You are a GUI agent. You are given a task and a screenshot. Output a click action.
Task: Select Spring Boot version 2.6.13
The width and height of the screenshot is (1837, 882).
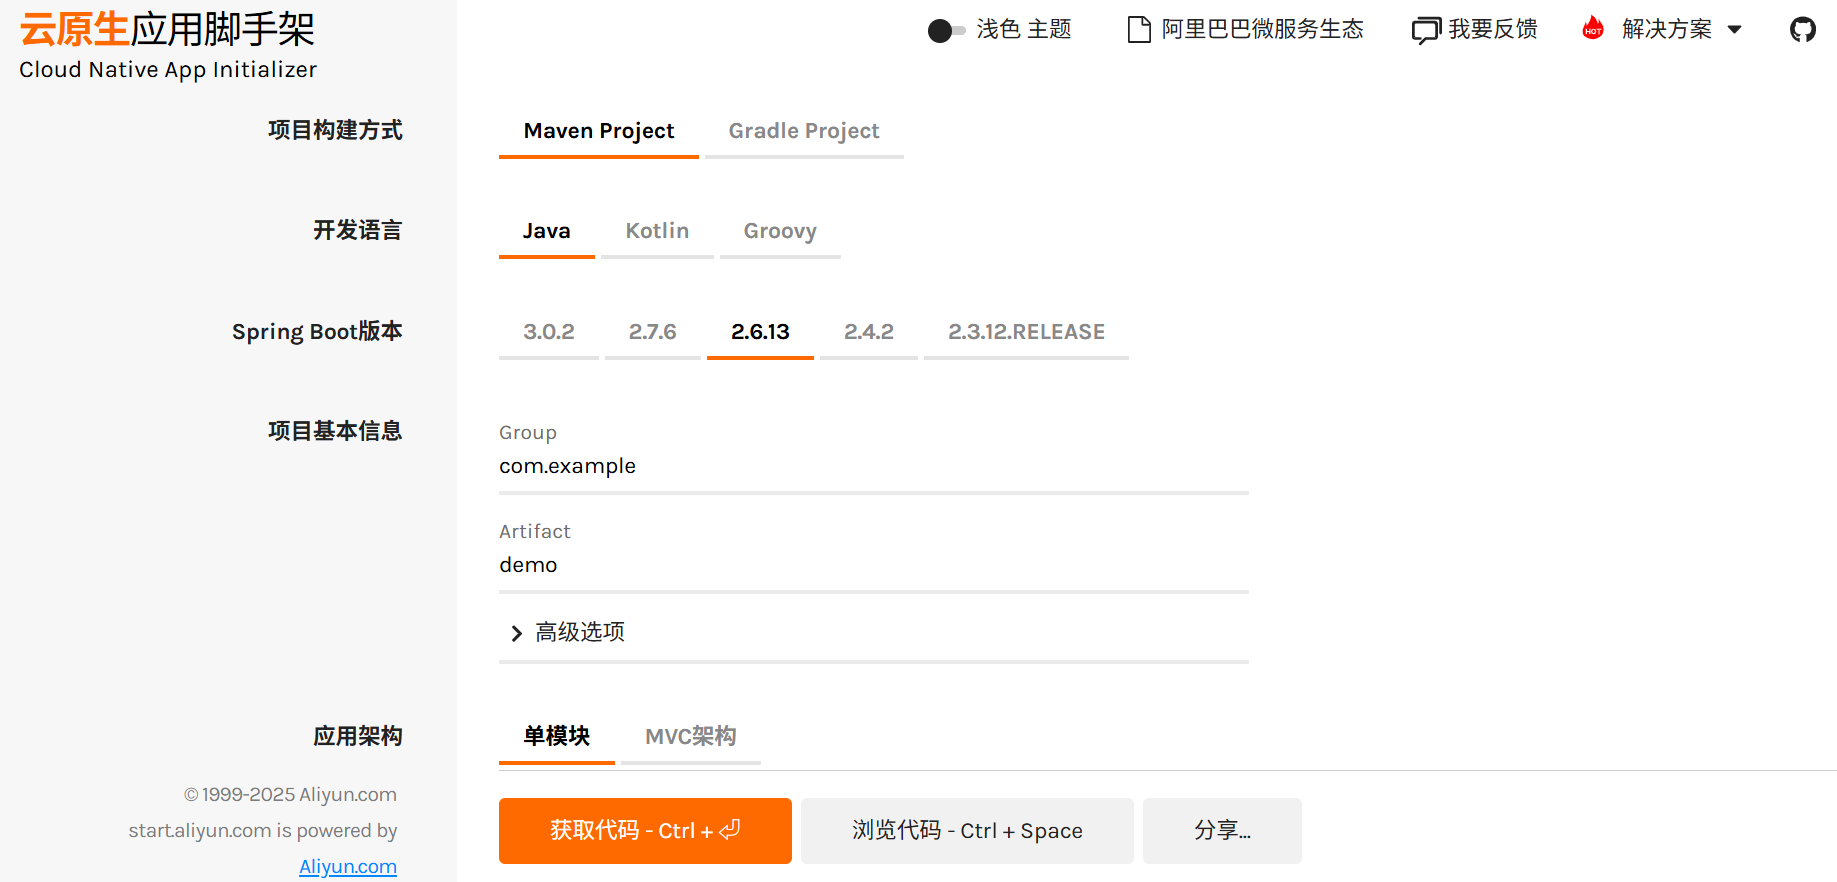point(760,332)
